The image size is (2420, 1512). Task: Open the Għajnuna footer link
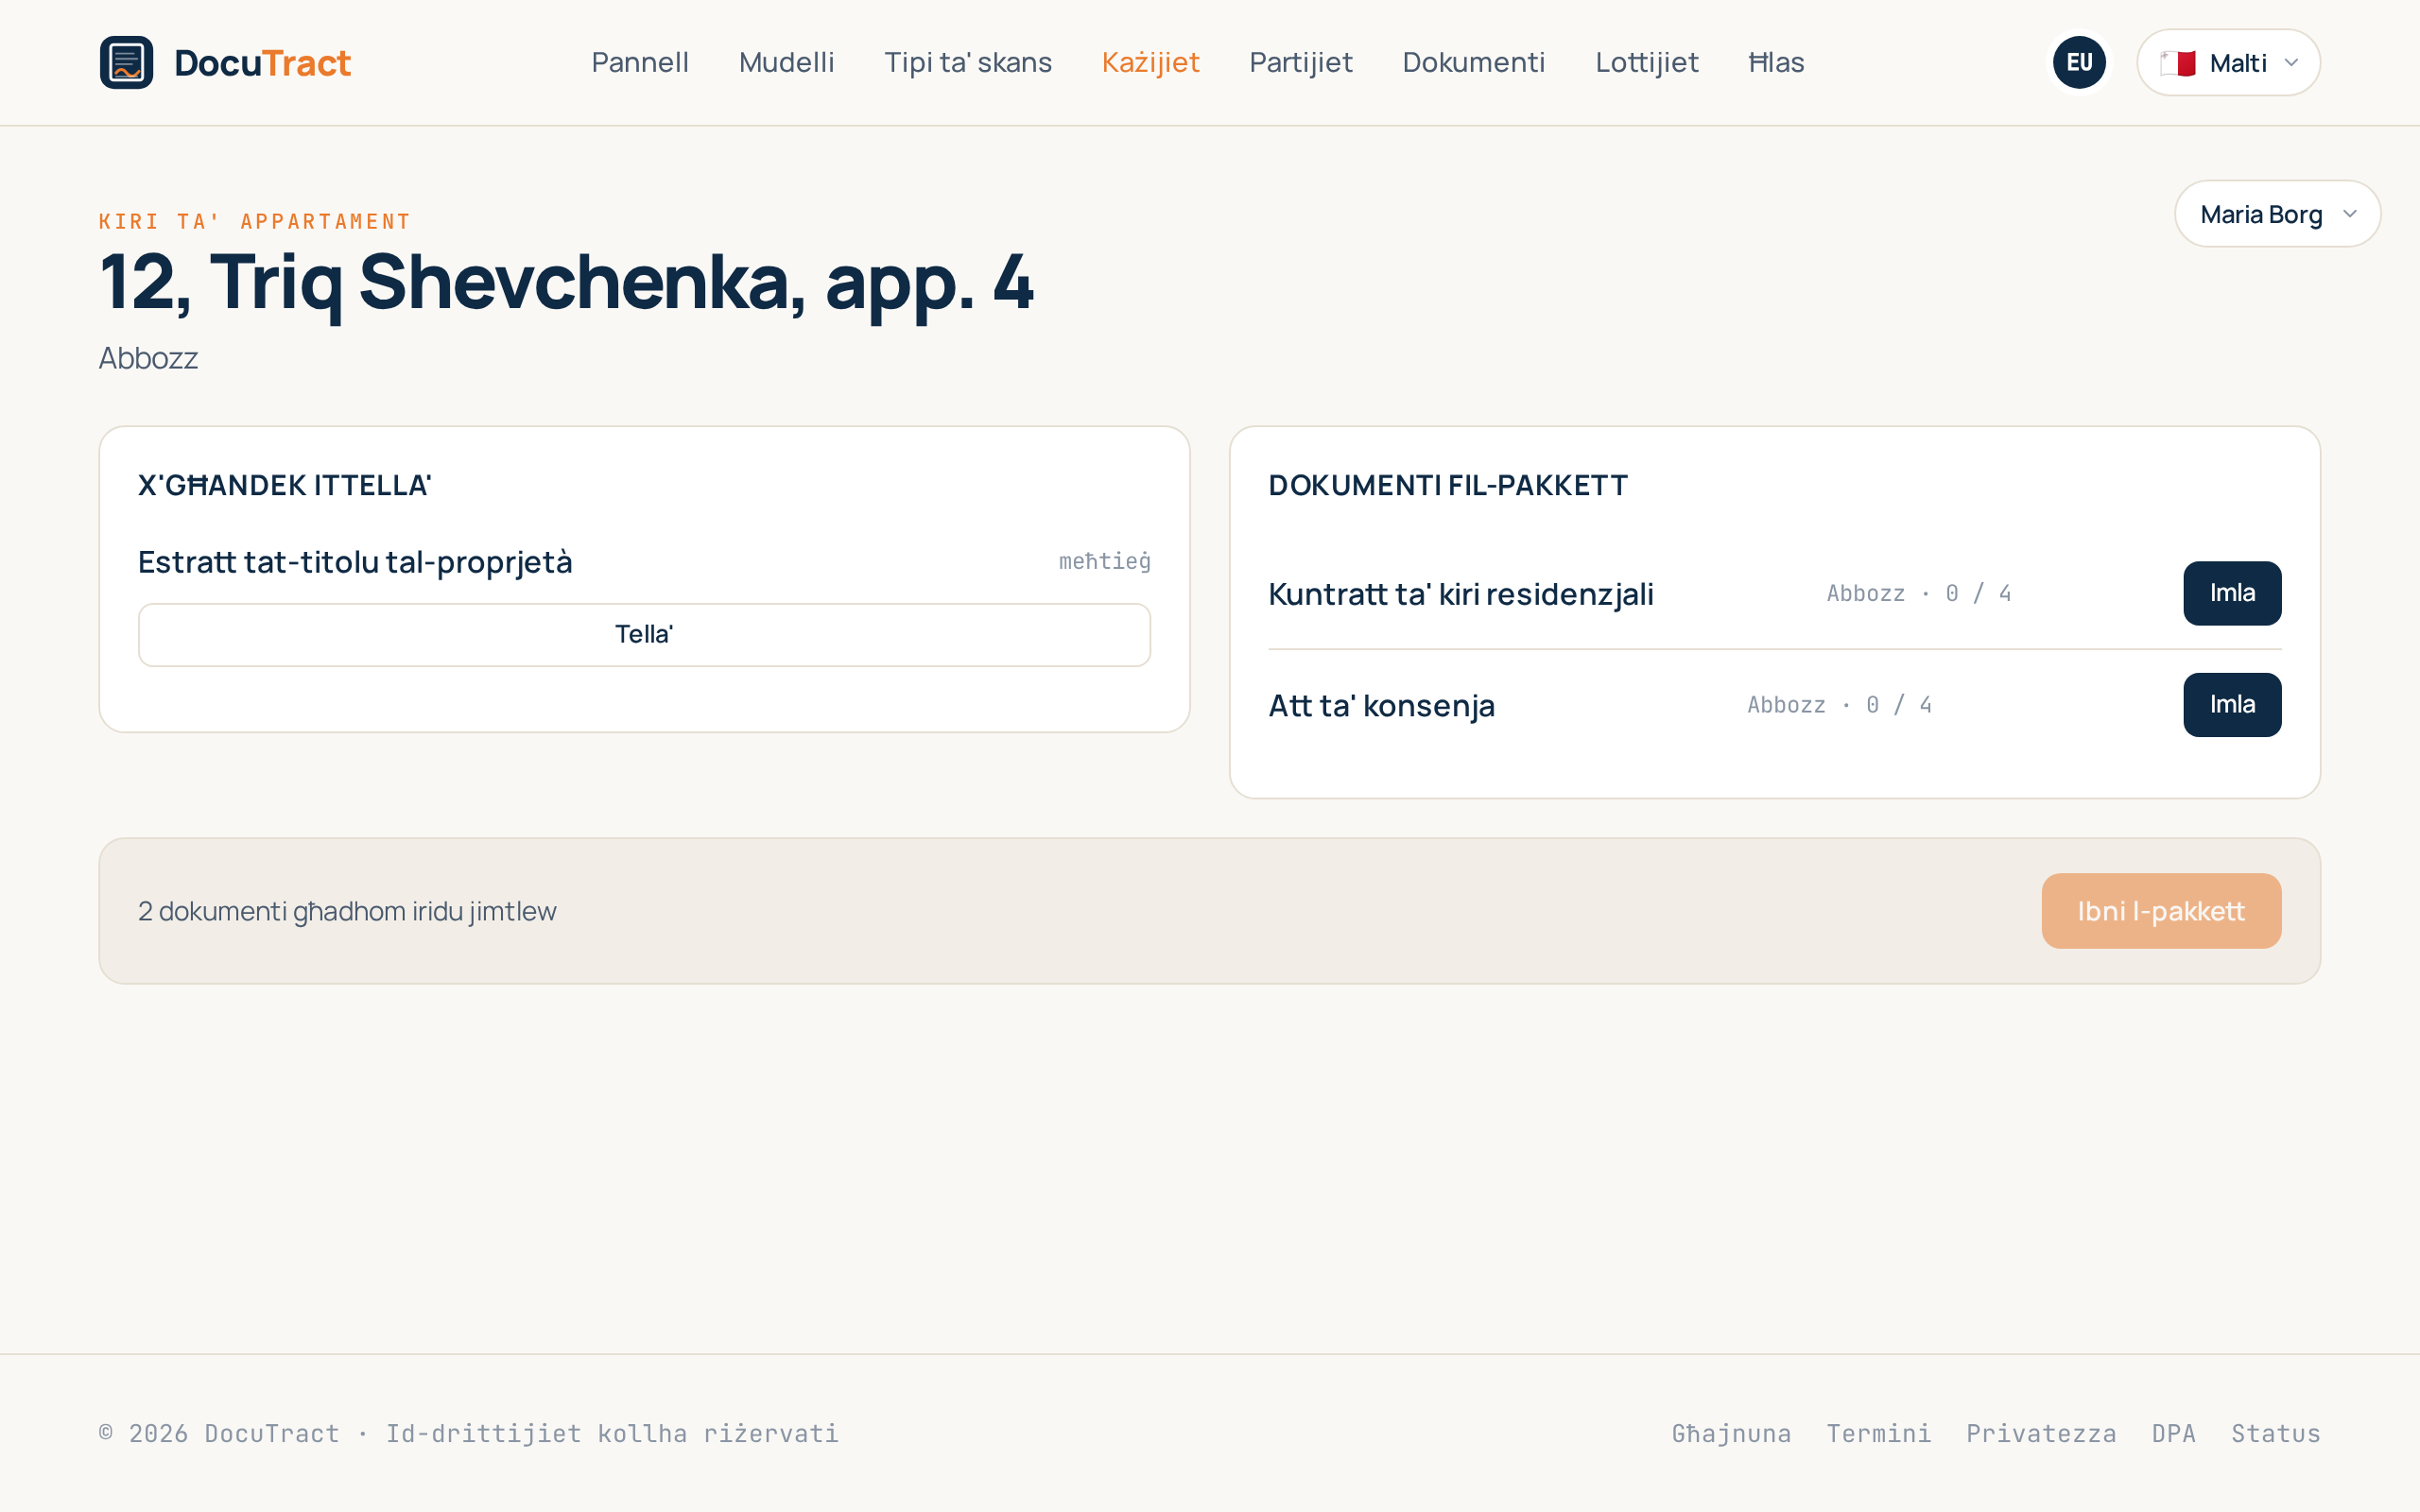(1731, 1433)
